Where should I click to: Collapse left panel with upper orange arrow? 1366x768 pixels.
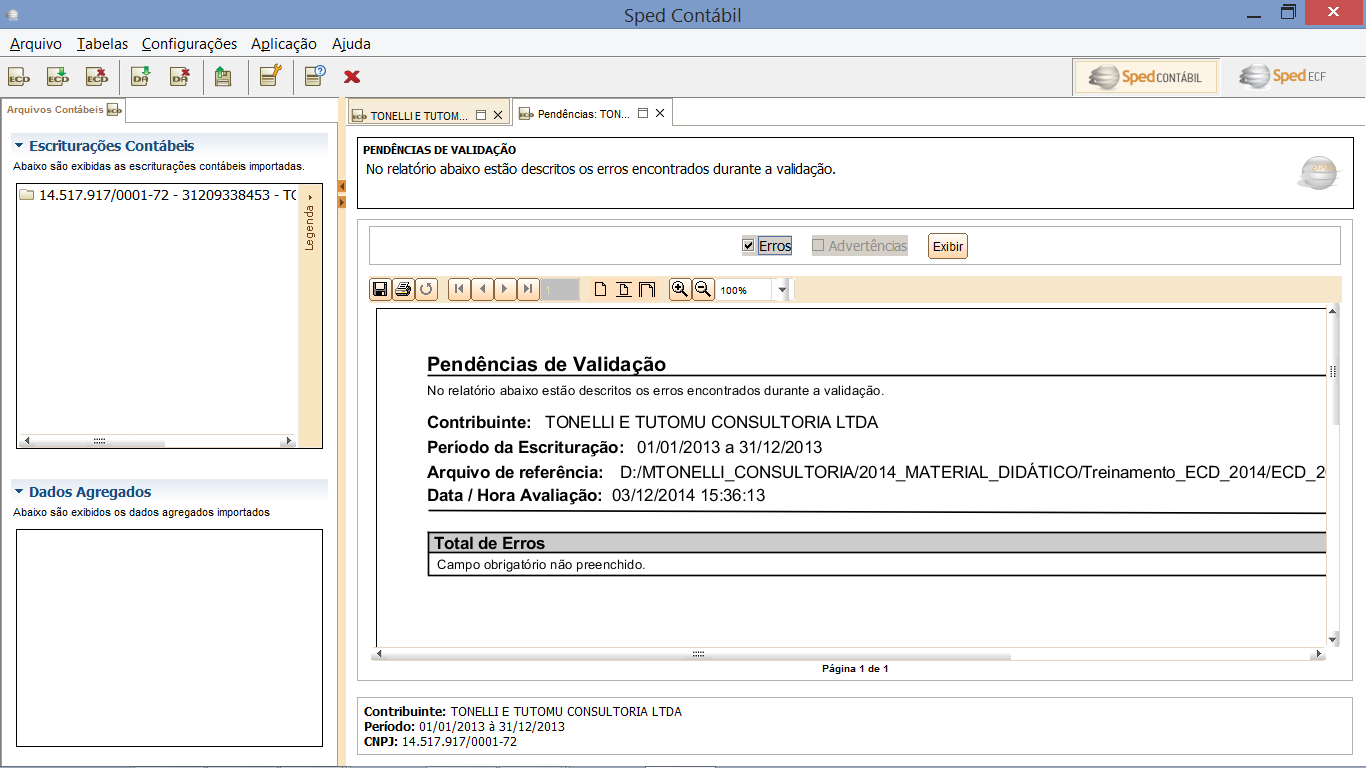pos(342,186)
